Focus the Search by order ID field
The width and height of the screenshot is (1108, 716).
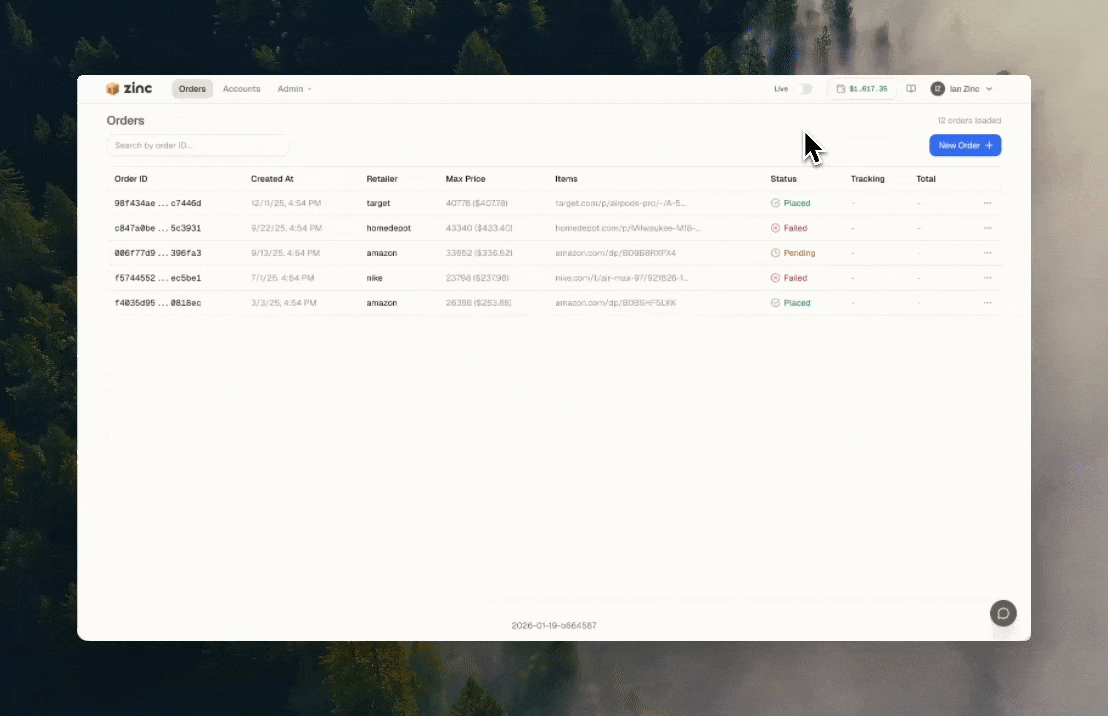[198, 146]
